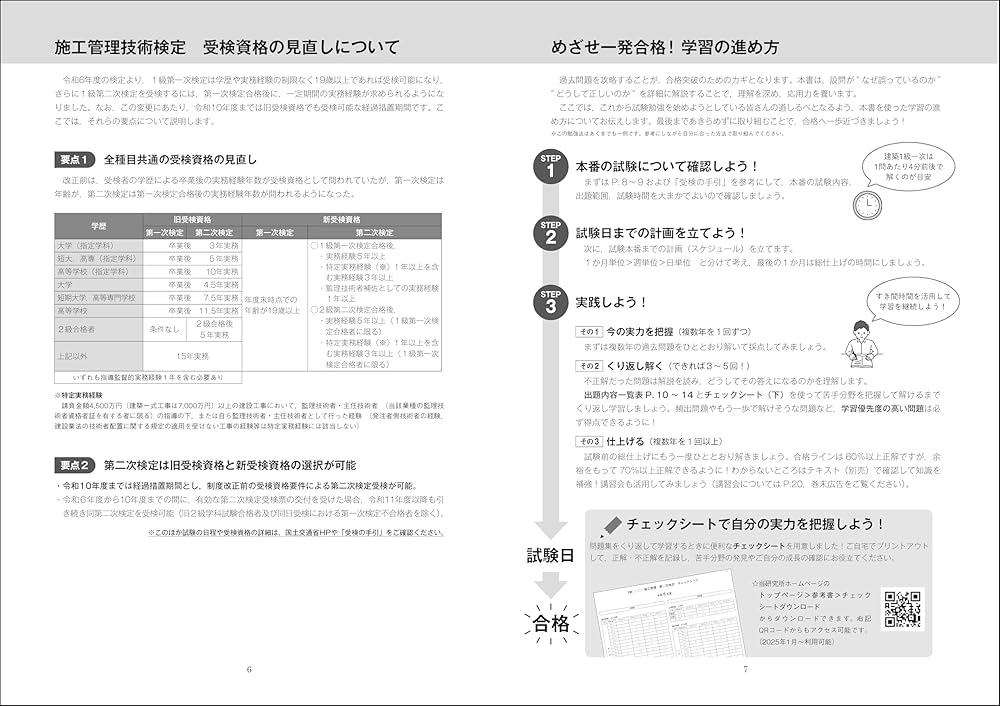Viewport: 1000px width, 706px height.
Task: Click underlined note about 国土交通省HP
Action: pos(296,532)
